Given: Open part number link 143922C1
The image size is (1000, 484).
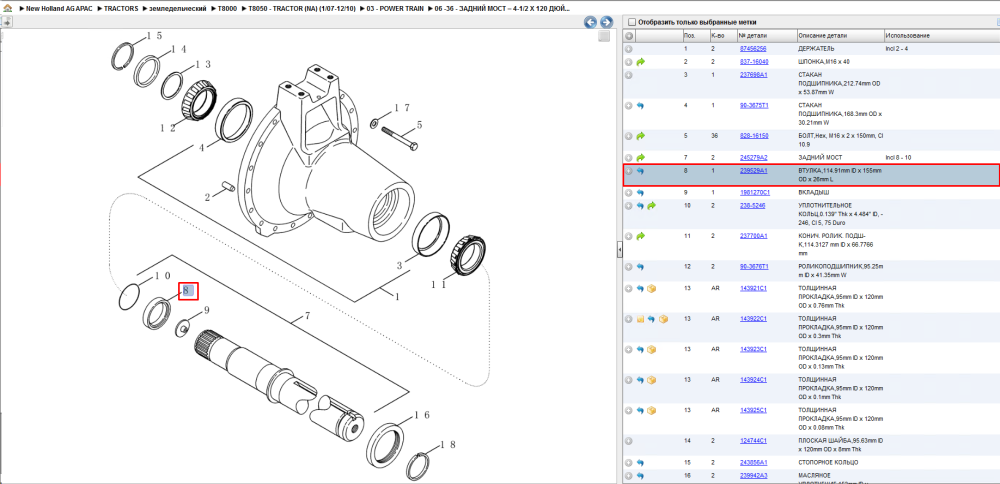Looking at the screenshot, I should (753, 319).
